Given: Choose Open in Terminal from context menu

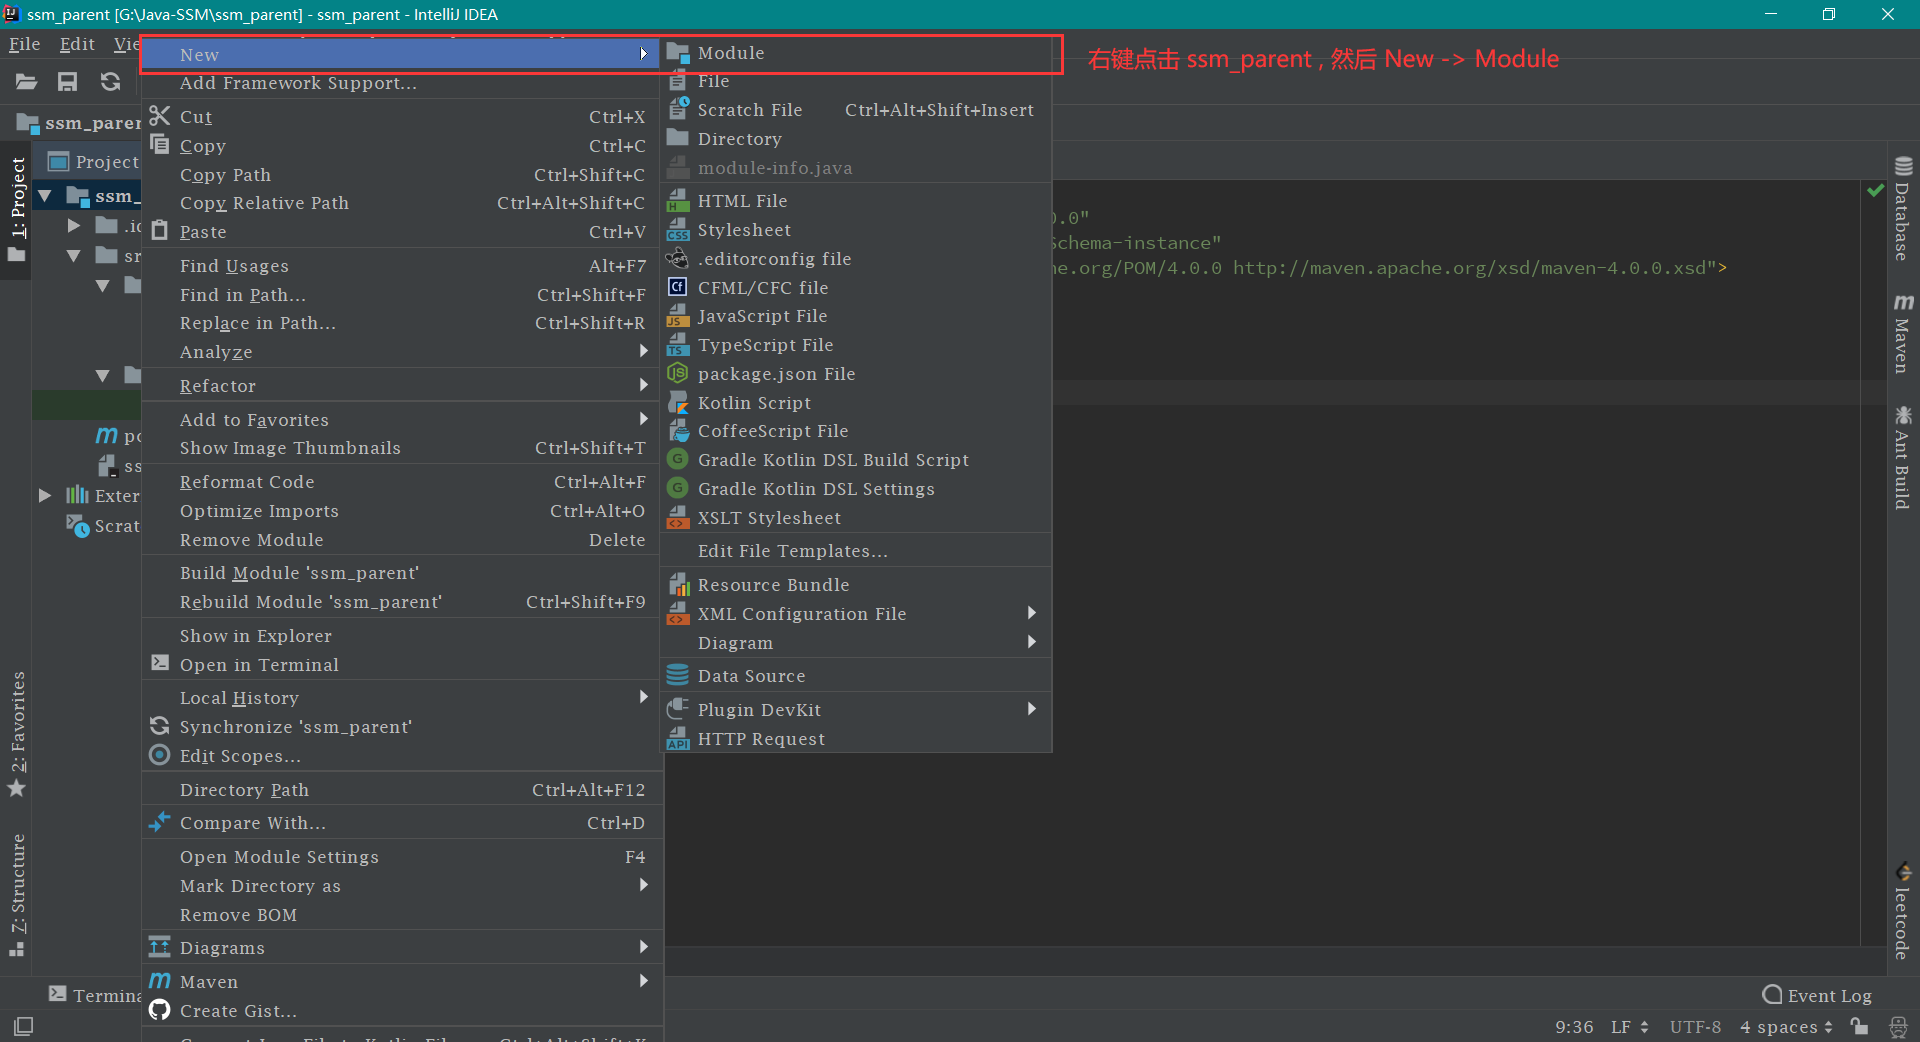Looking at the screenshot, I should (259, 665).
